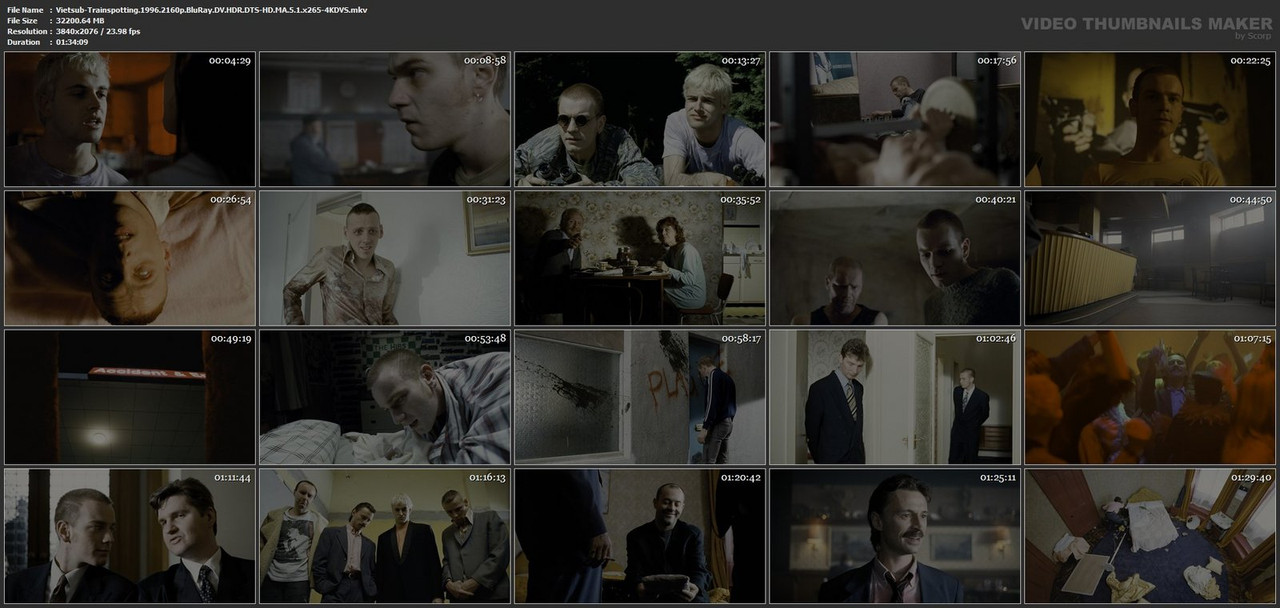1280x608 pixels.
Task: Select the frame at 00:17:56
Action: pos(895,119)
